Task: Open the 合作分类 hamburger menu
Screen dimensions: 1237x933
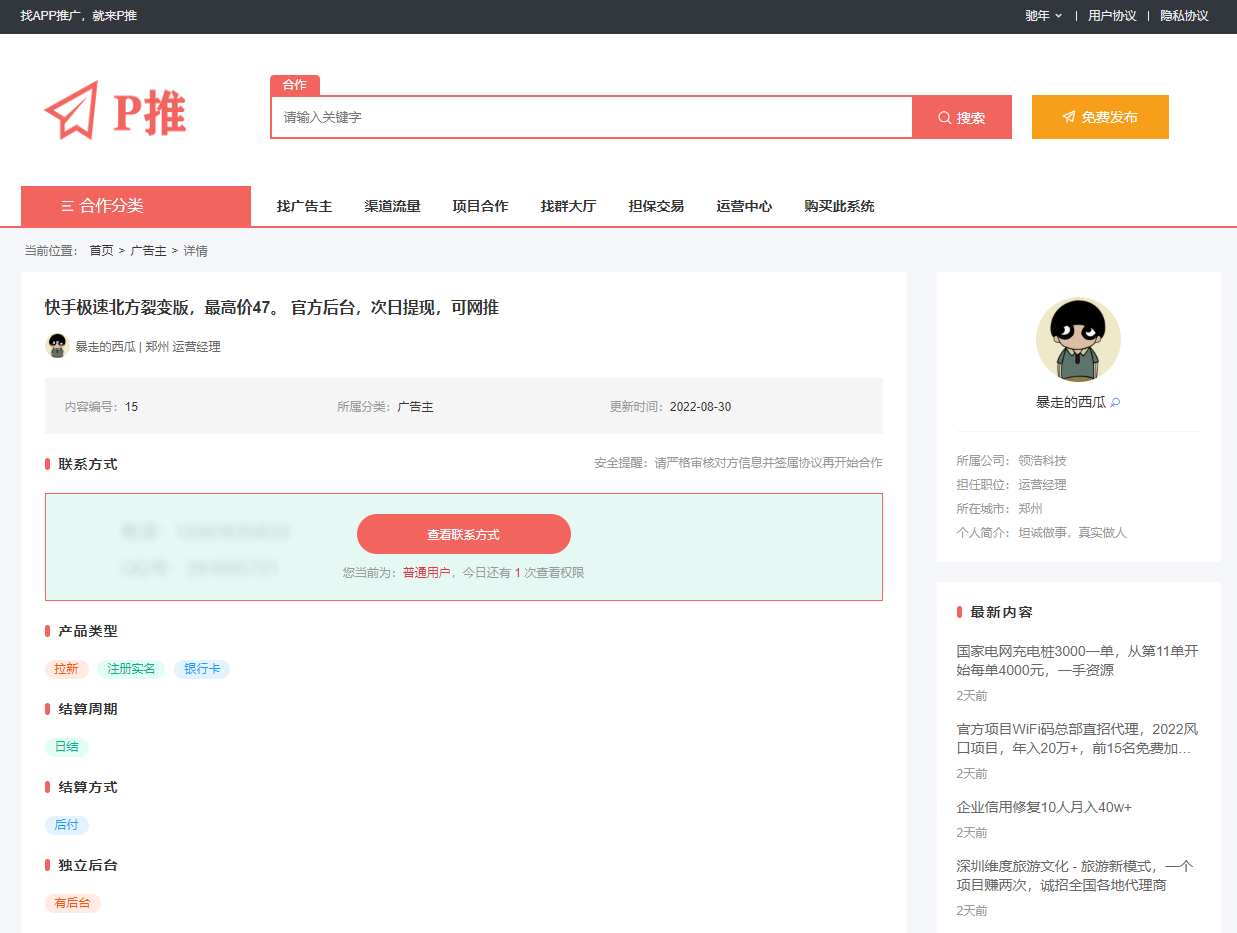Action: point(135,206)
